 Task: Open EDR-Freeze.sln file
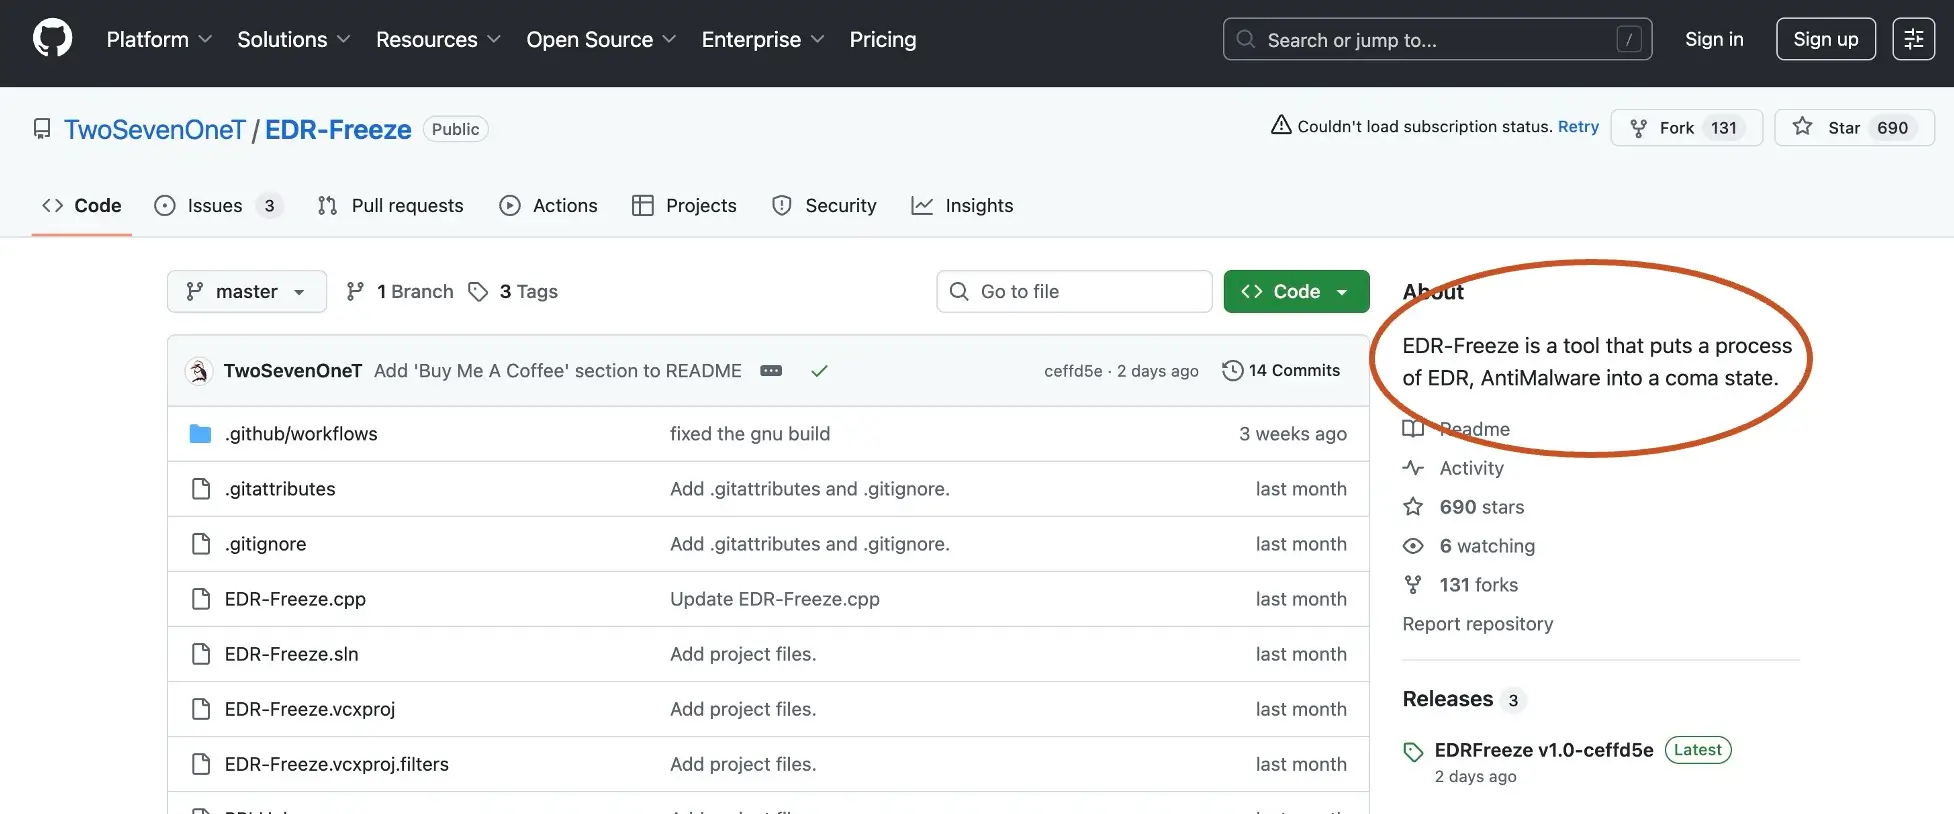(x=291, y=654)
